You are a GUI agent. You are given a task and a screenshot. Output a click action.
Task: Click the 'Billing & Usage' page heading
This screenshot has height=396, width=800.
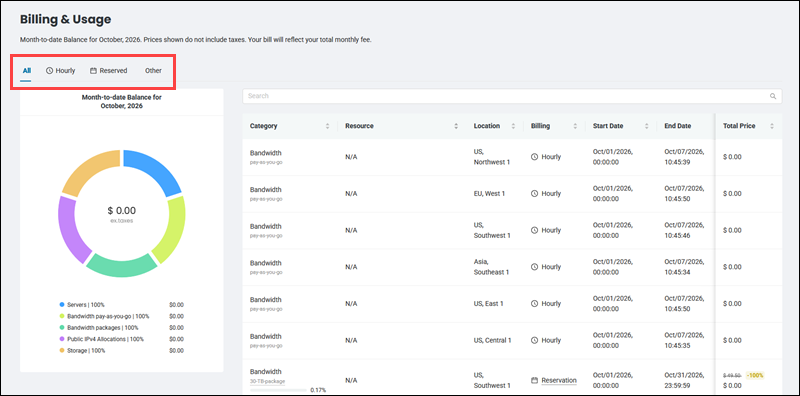click(x=65, y=20)
